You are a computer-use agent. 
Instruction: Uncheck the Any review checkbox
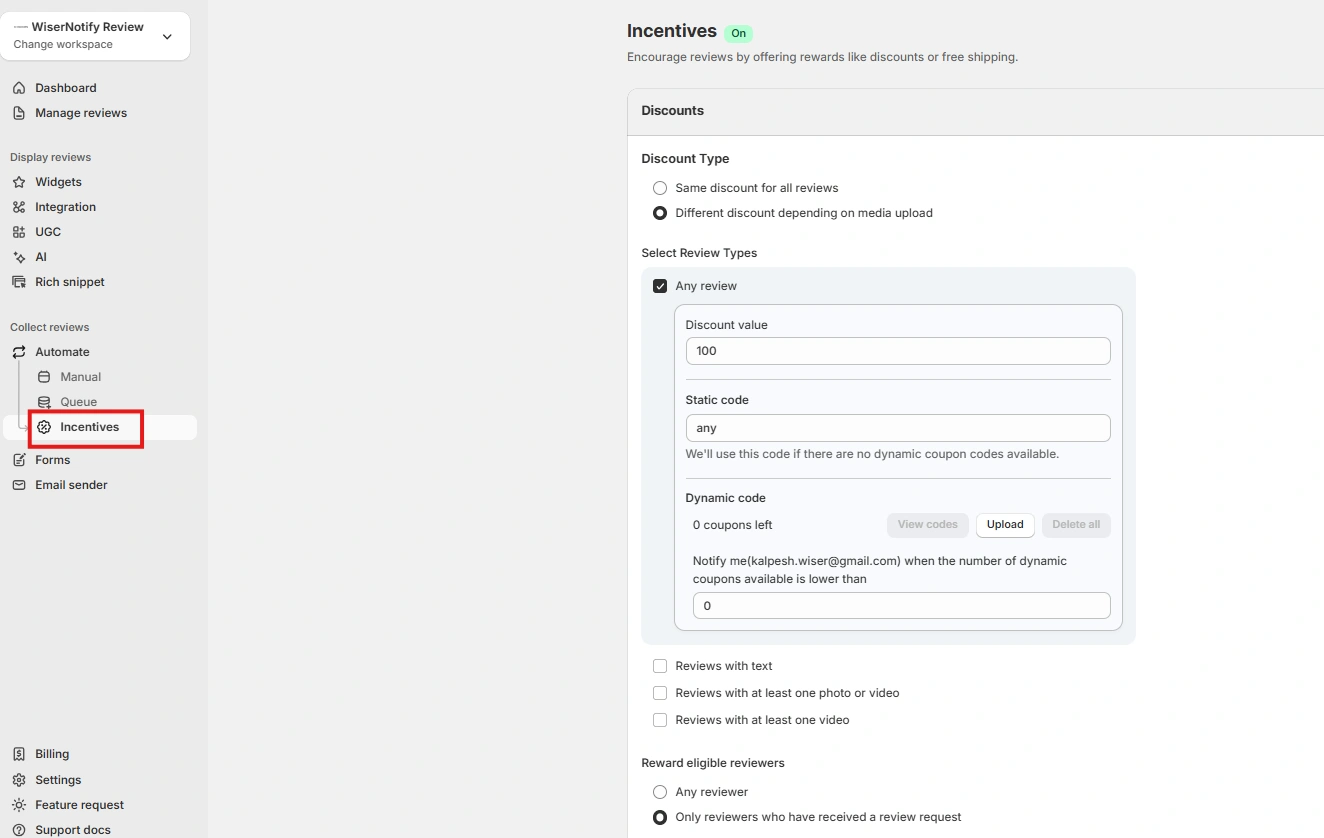coord(659,285)
